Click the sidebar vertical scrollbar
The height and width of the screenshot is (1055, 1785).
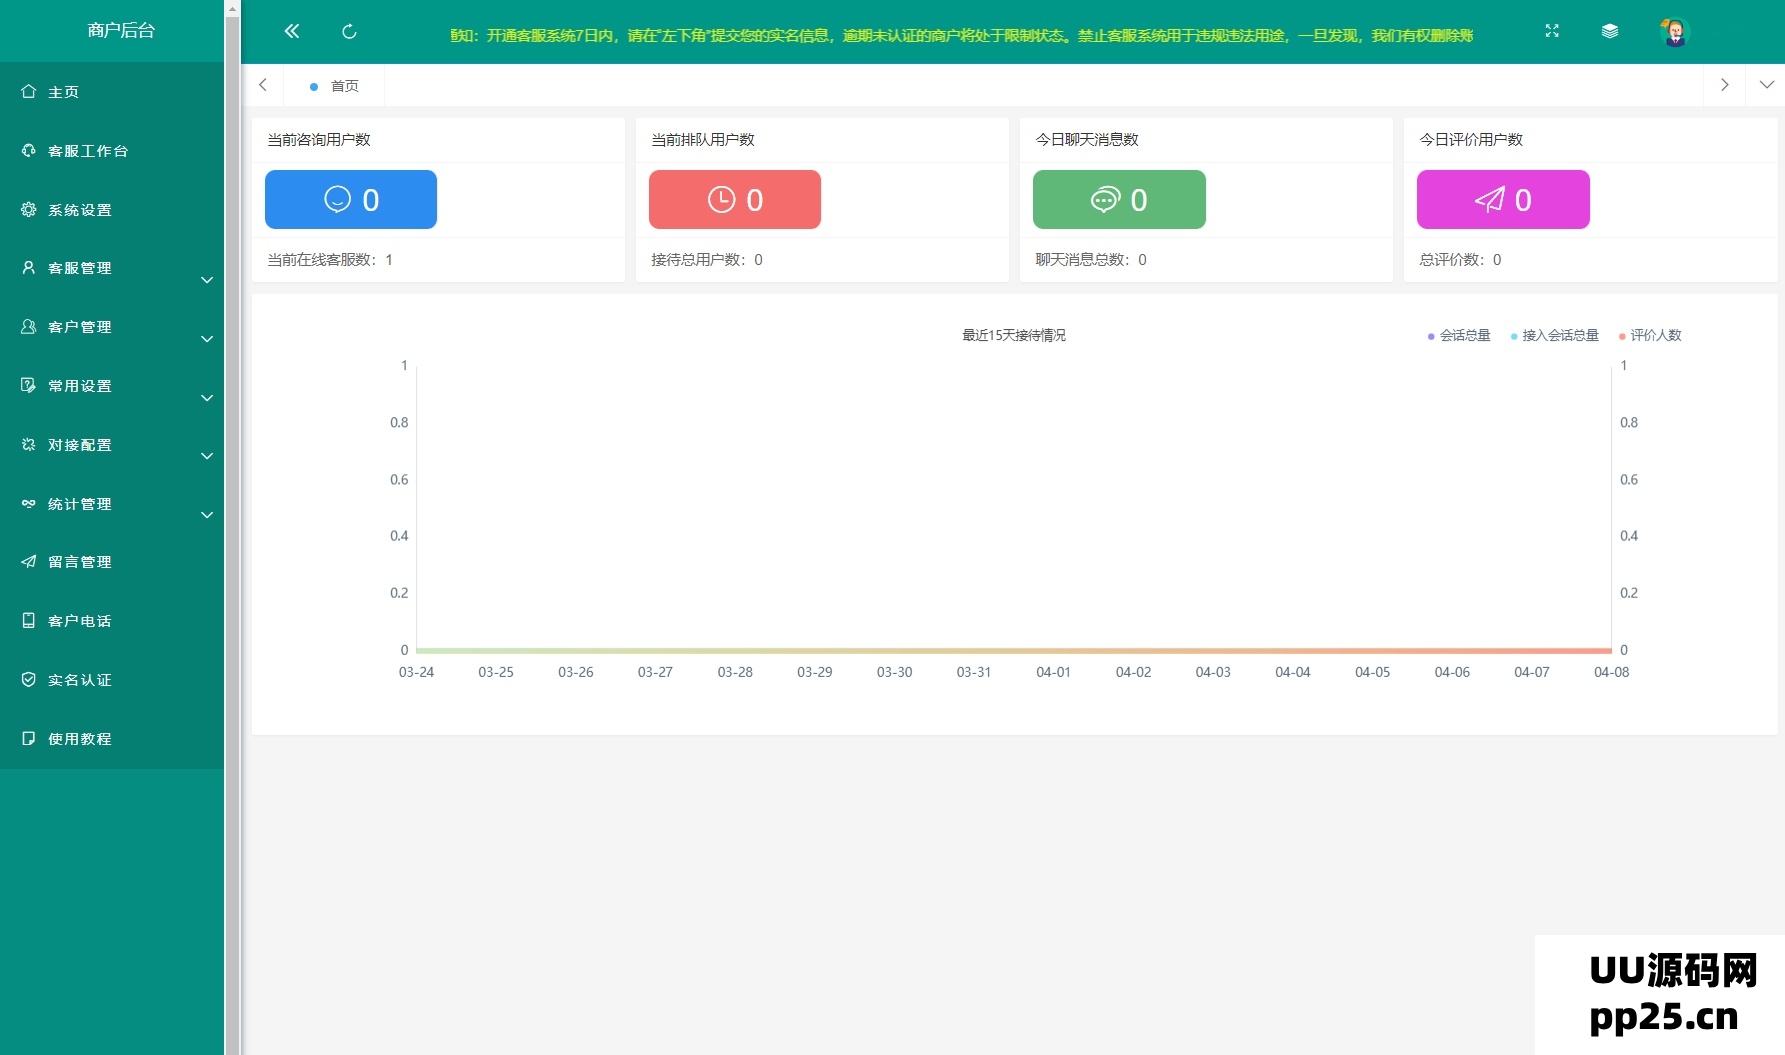[x=232, y=500]
